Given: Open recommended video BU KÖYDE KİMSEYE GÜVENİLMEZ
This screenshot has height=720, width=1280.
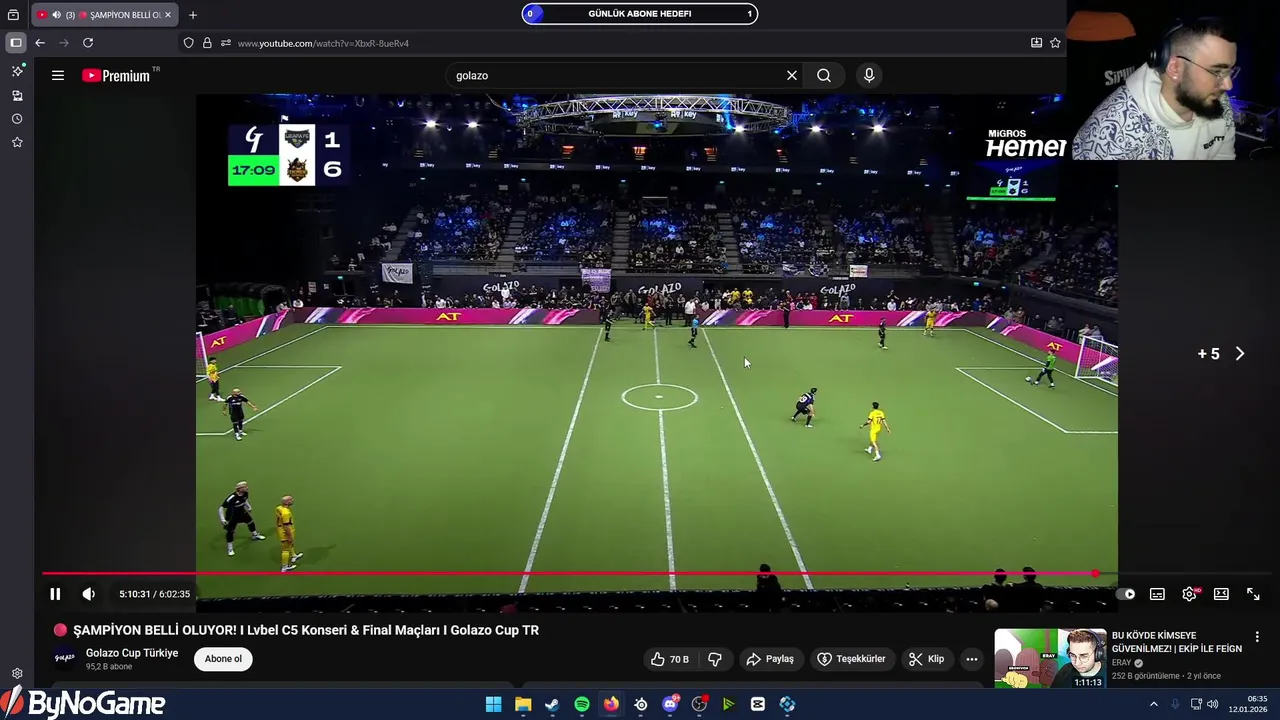Looking at the screenshot, I should pos(1177,642).
